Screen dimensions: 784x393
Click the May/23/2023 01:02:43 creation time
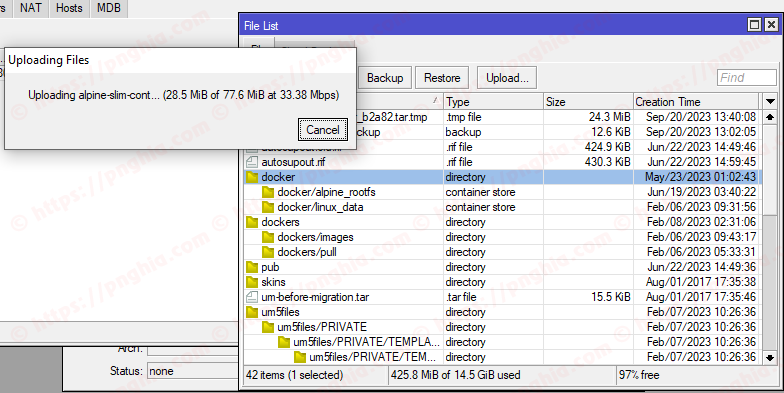700,177
